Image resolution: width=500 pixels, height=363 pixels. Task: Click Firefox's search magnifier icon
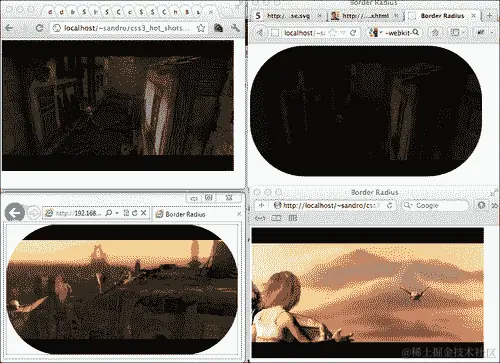coord(415,32)
